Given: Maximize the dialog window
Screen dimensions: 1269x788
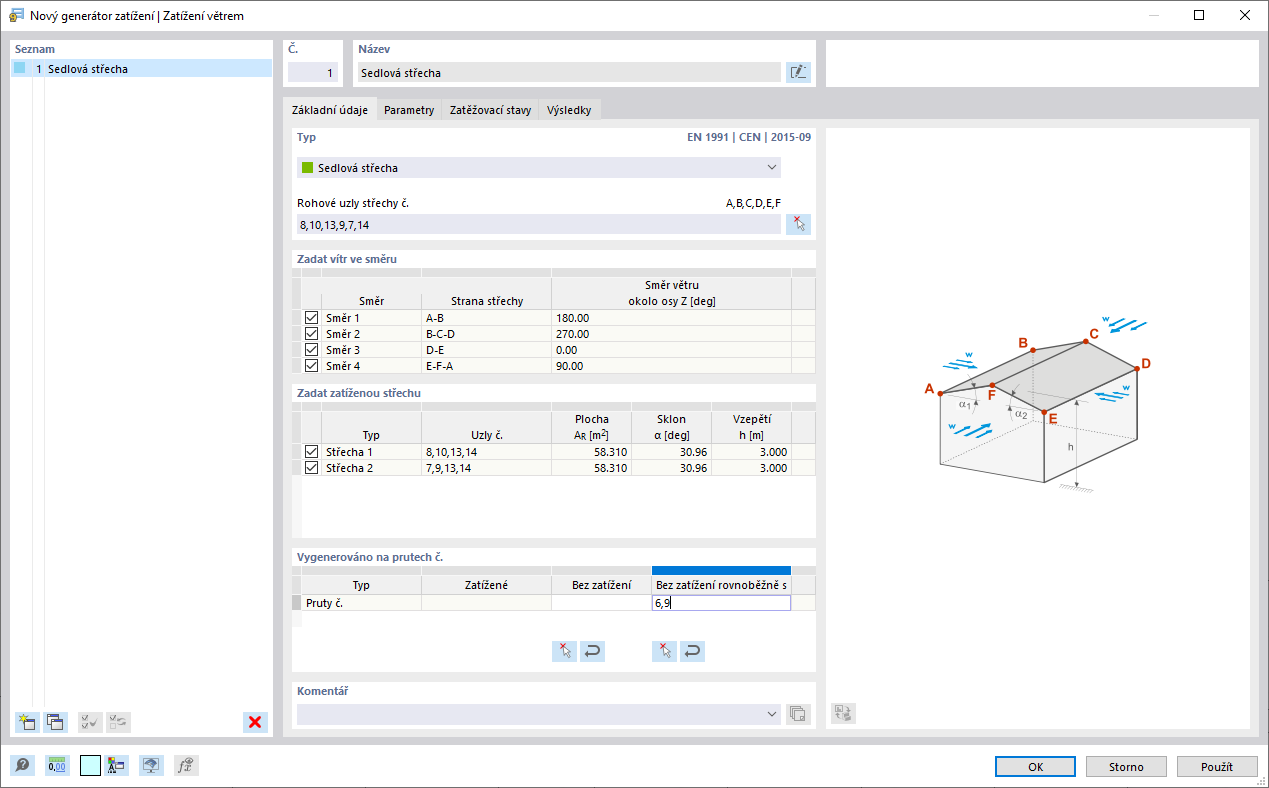Looking at the screenshot, I should coord(1199,15).
